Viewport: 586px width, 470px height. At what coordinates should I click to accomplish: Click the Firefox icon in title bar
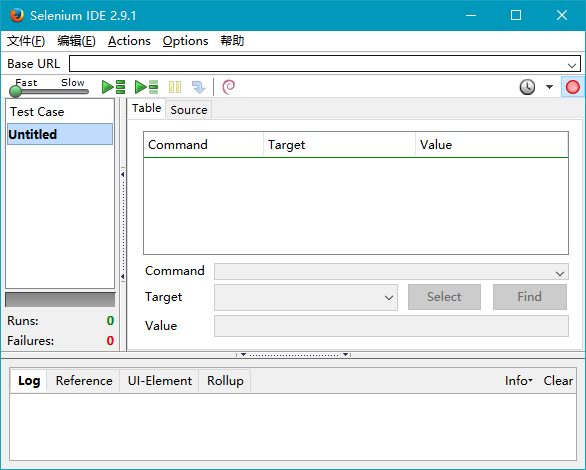pyautogui.click(x=16, y=15)
